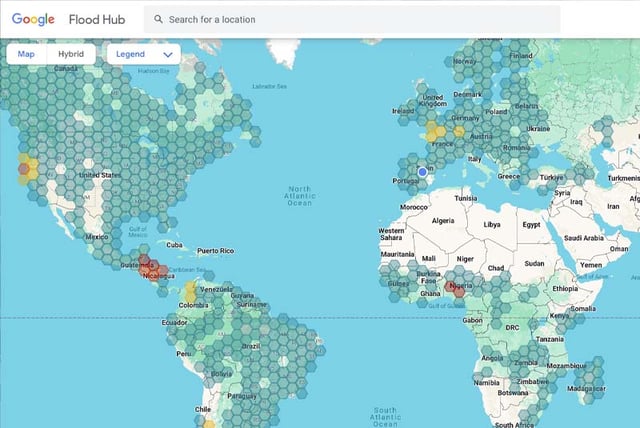Click the Romania map label
Image resolution: width=640 pixels, height=428 pixels.
click(x=516, y=148)
